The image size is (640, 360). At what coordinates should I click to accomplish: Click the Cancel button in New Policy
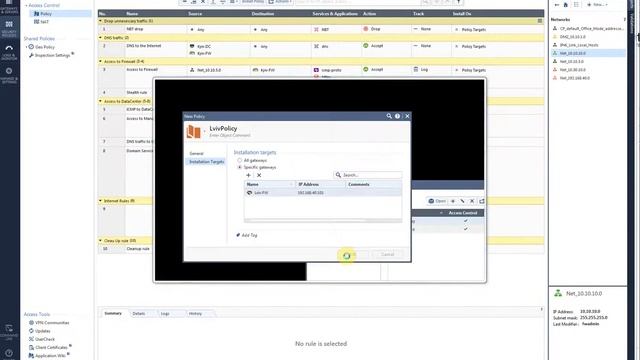point(387,254)
